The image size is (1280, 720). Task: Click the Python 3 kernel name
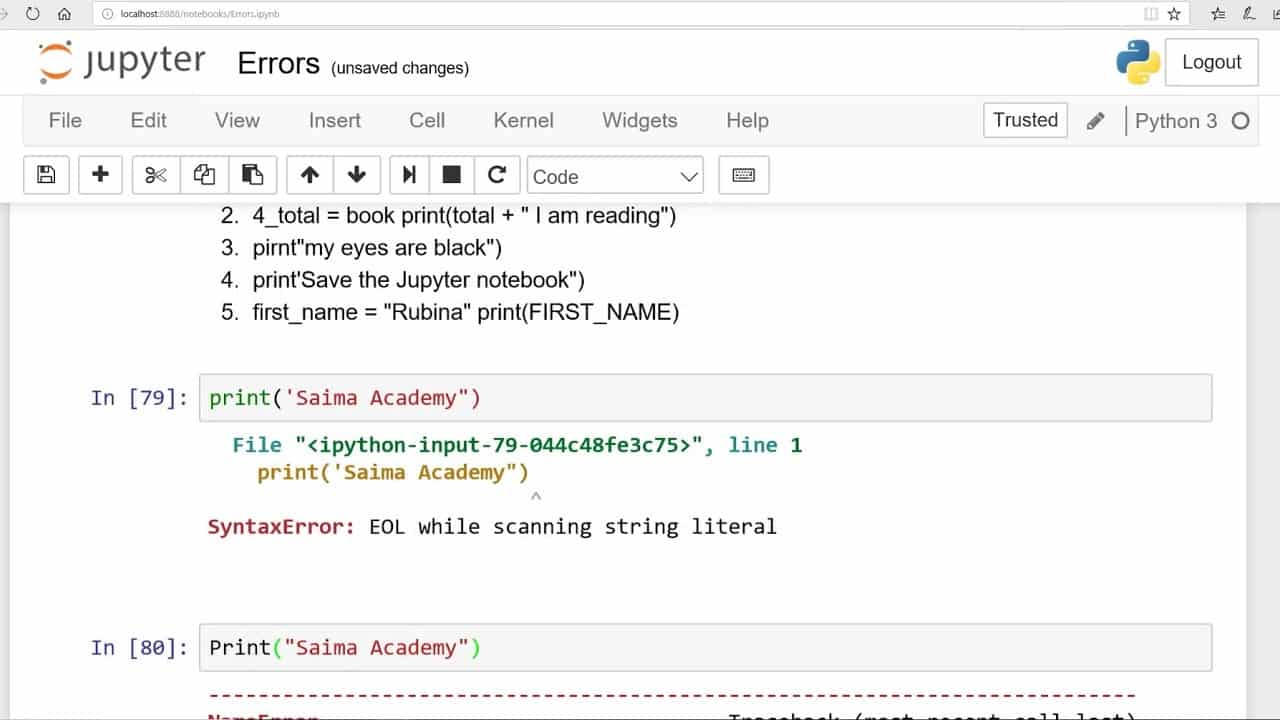coord(1176,121)
